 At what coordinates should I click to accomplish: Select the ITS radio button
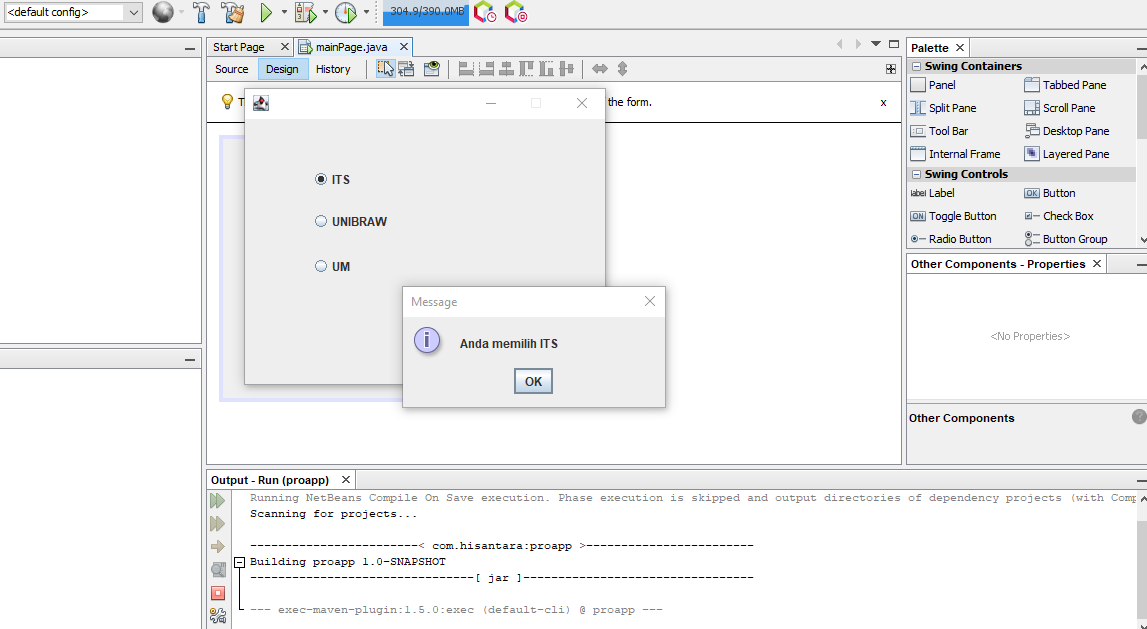click(321, 180)
